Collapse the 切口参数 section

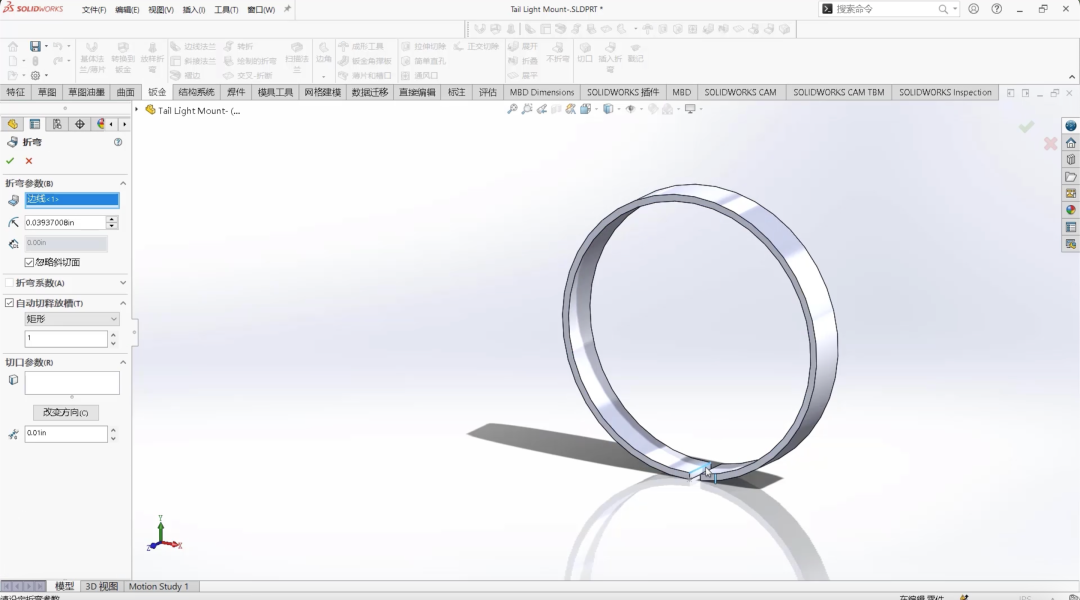click(x=122, y=363)
